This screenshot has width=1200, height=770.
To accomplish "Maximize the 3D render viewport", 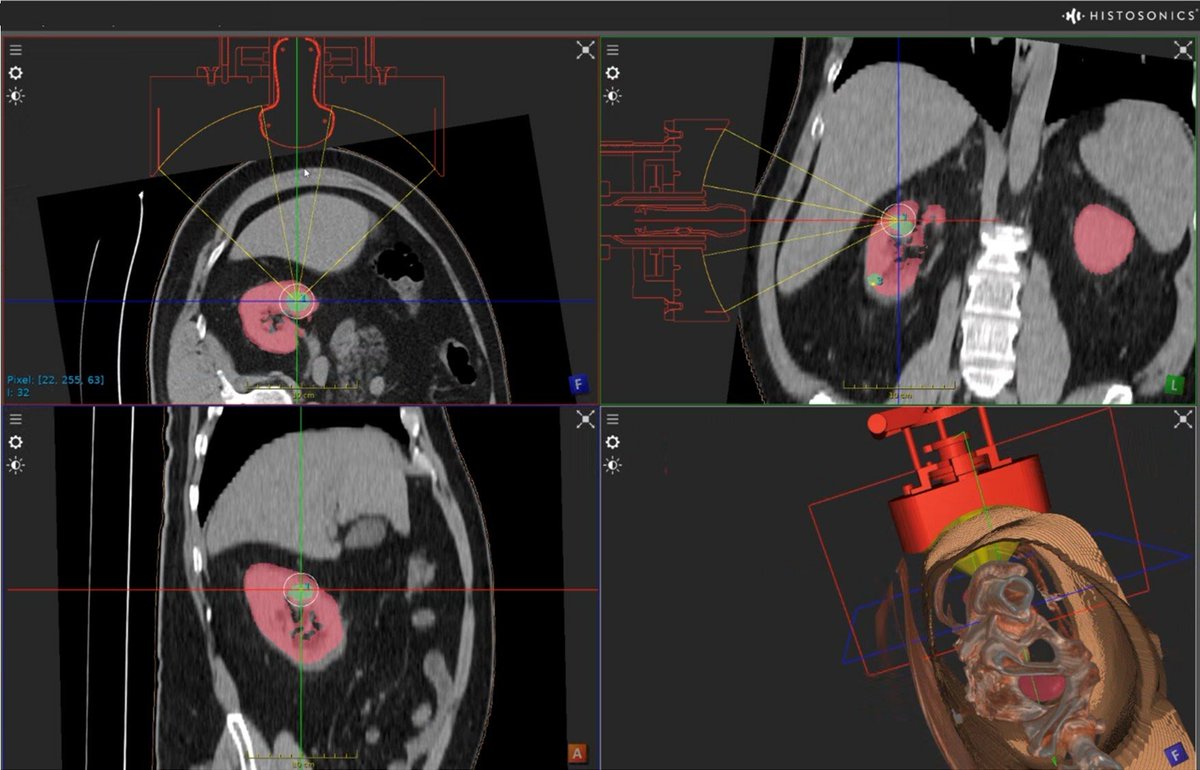I will (1183, 419).
